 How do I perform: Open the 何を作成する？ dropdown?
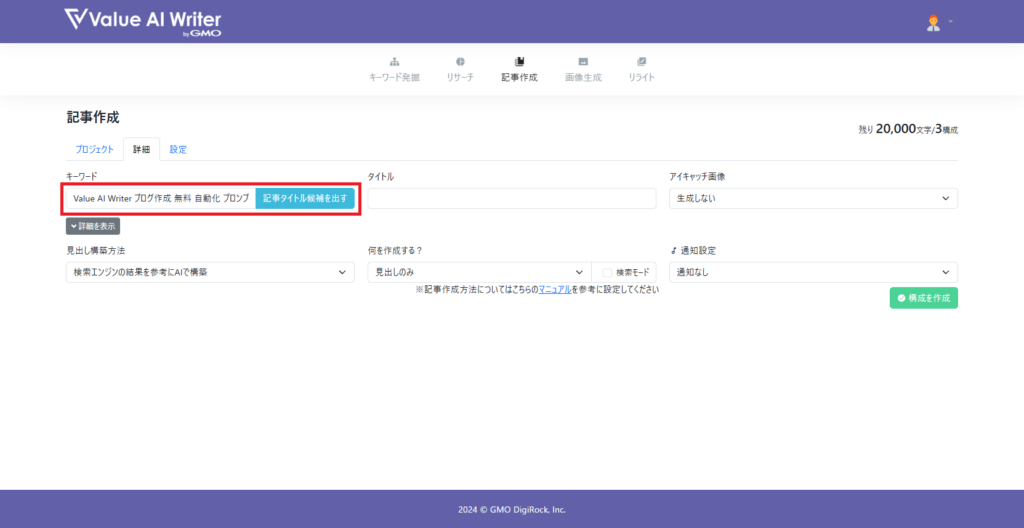pos(479,272)
